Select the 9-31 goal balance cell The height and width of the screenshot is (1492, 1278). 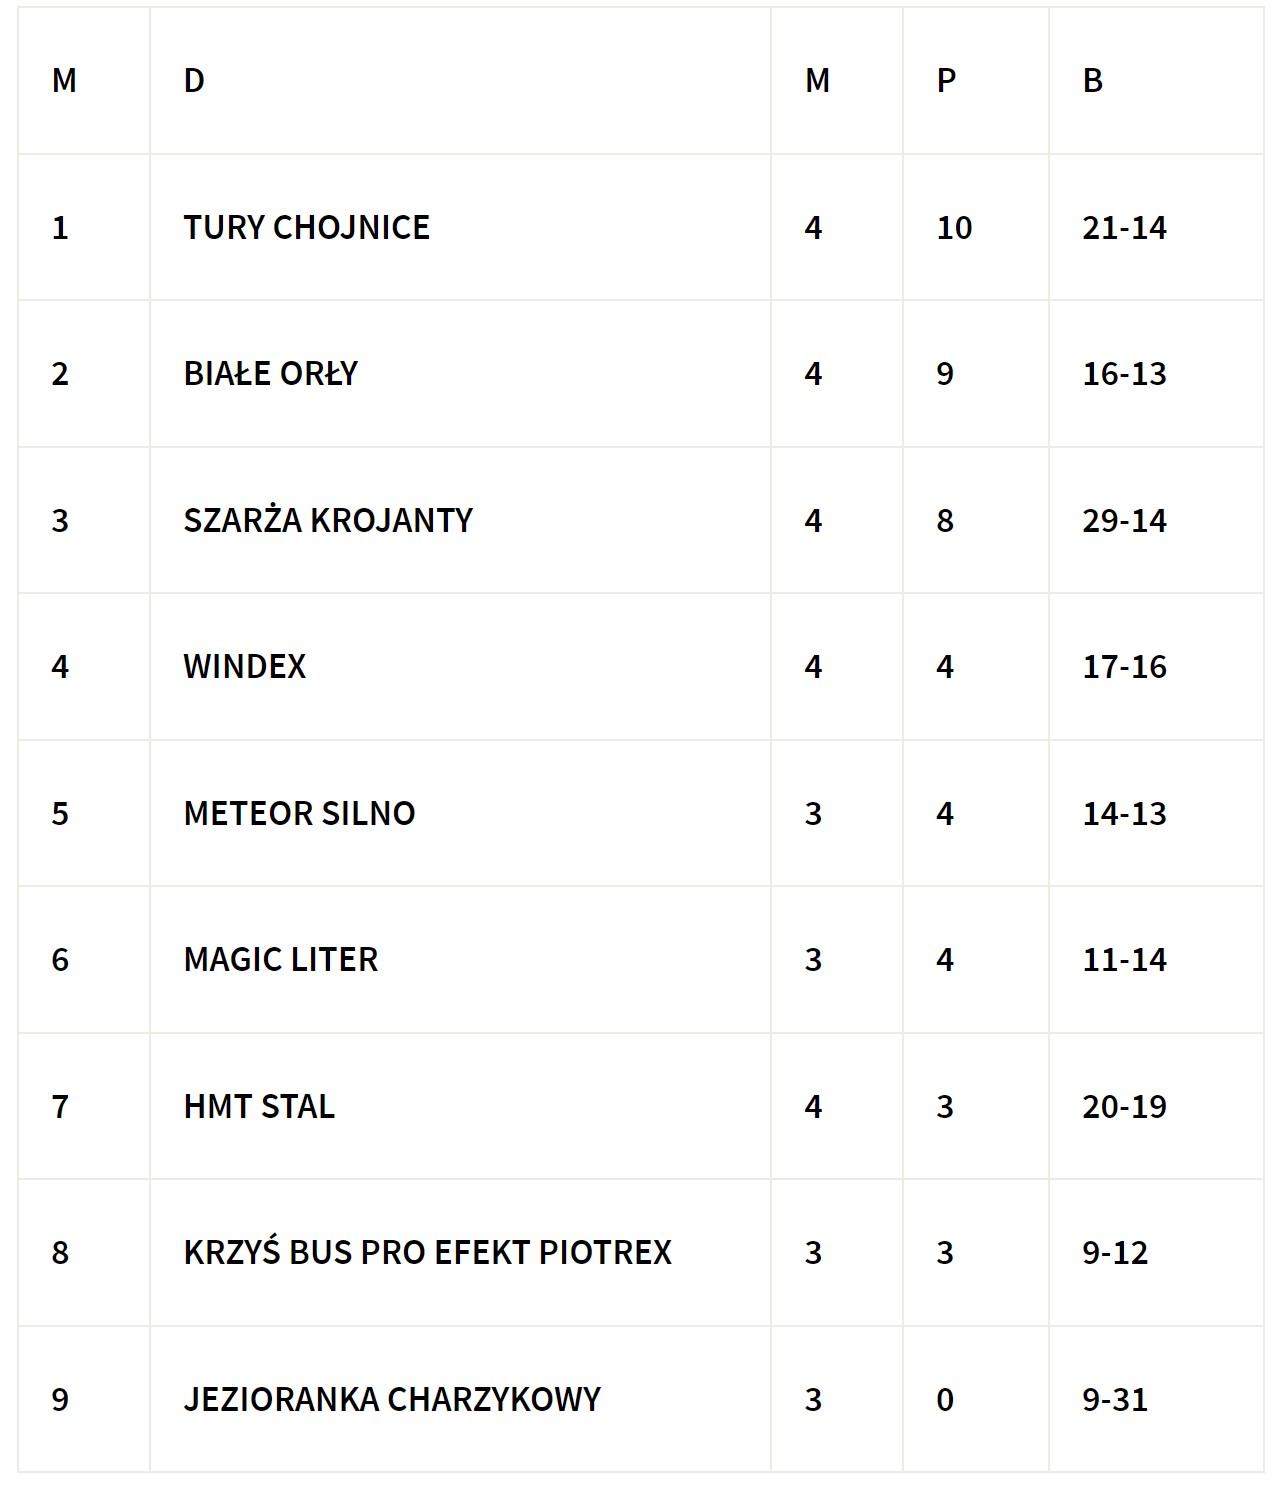point(1114,1399)
